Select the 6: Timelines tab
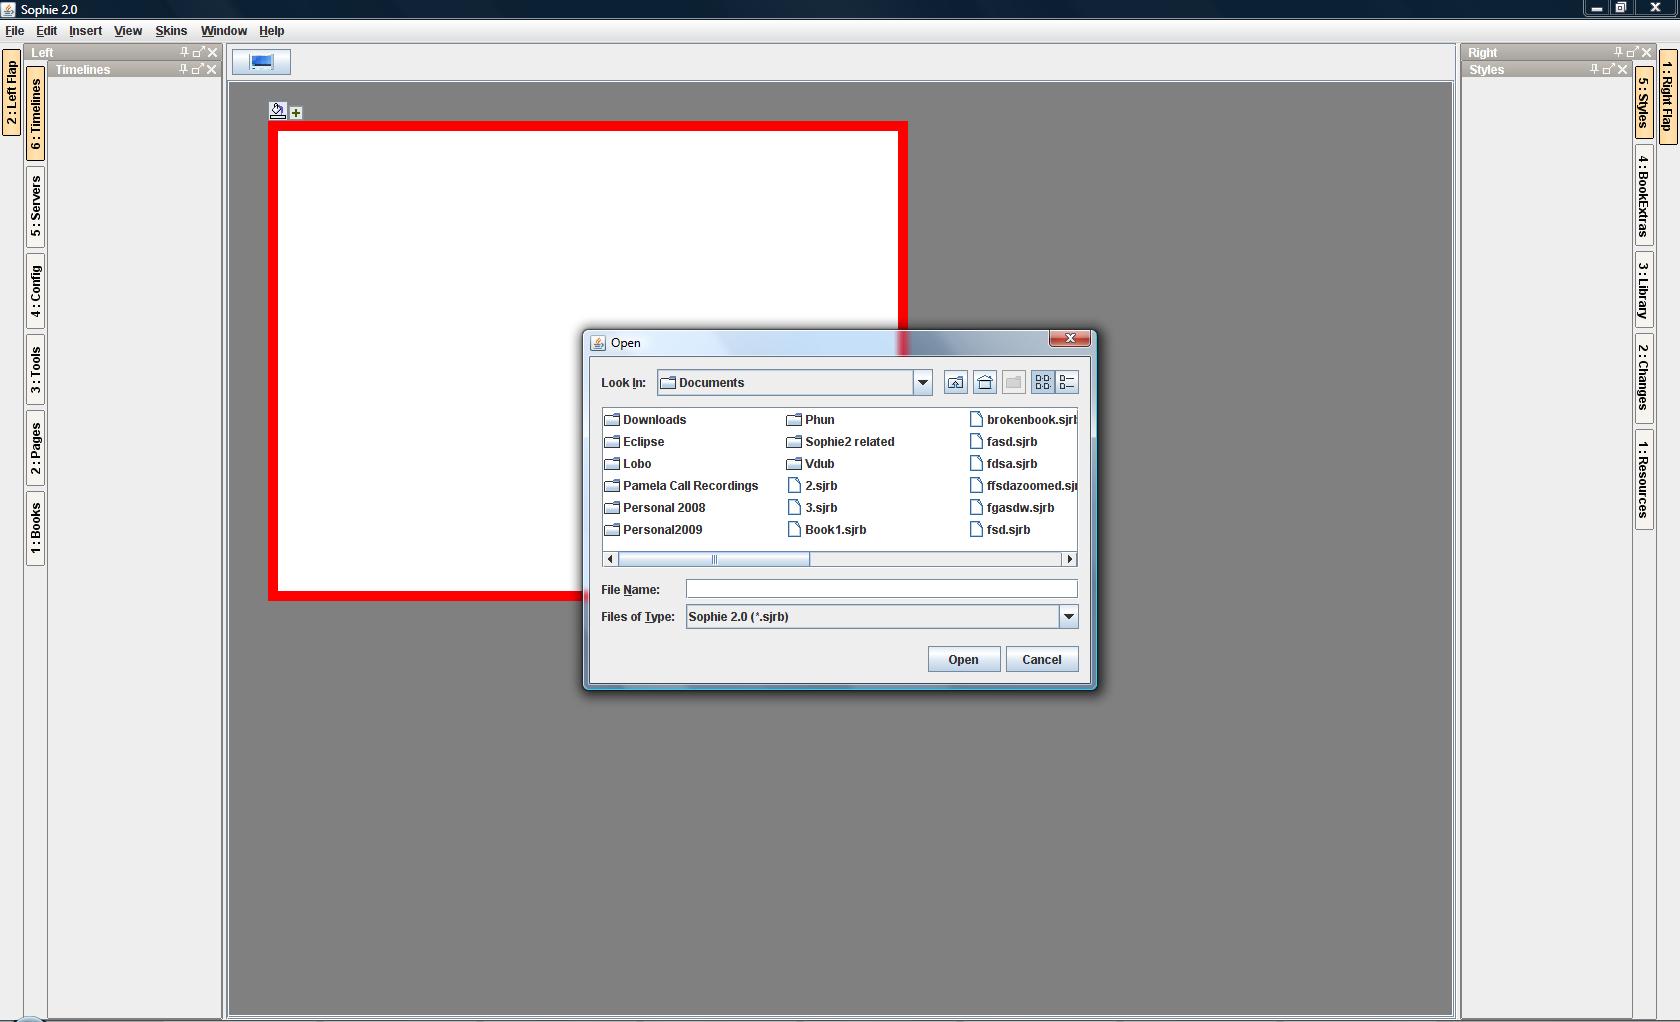The height and width of the screenshot is (1022, 1680). [35, 114]
